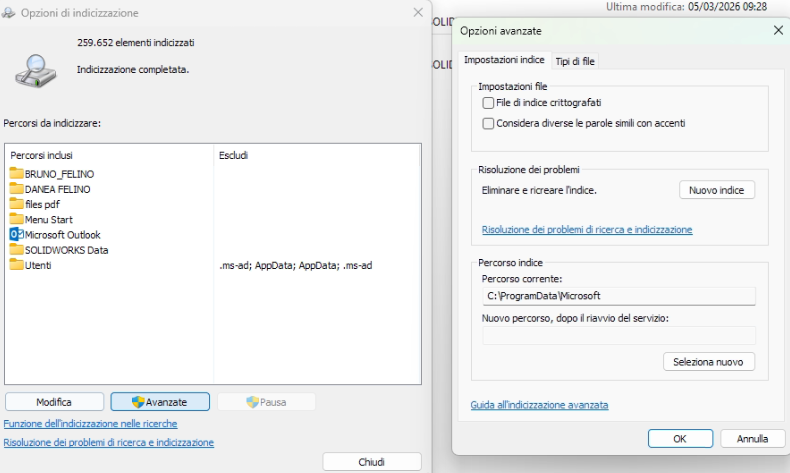Select DANEA FELINO text in list
This screenshot has height=473, width=790.
pyautogui.click(x=57, y=189)
